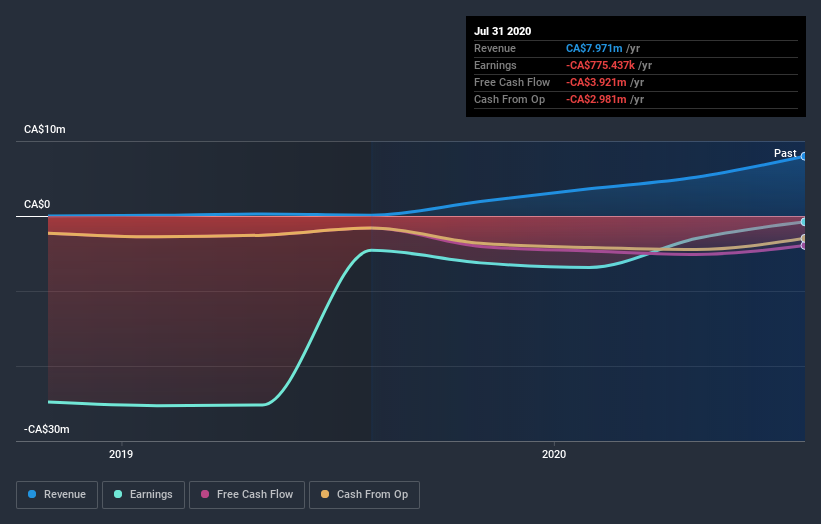This screenshot has width=821, height=524.
Task: Click the orange Cash From Op endpoint marker
Action: 804,239
